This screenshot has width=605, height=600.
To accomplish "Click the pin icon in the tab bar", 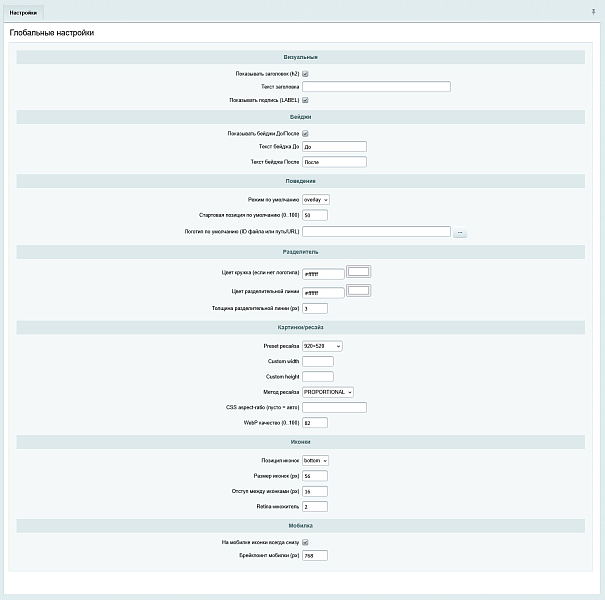I will pyautogui.click(x=594, y=11).
